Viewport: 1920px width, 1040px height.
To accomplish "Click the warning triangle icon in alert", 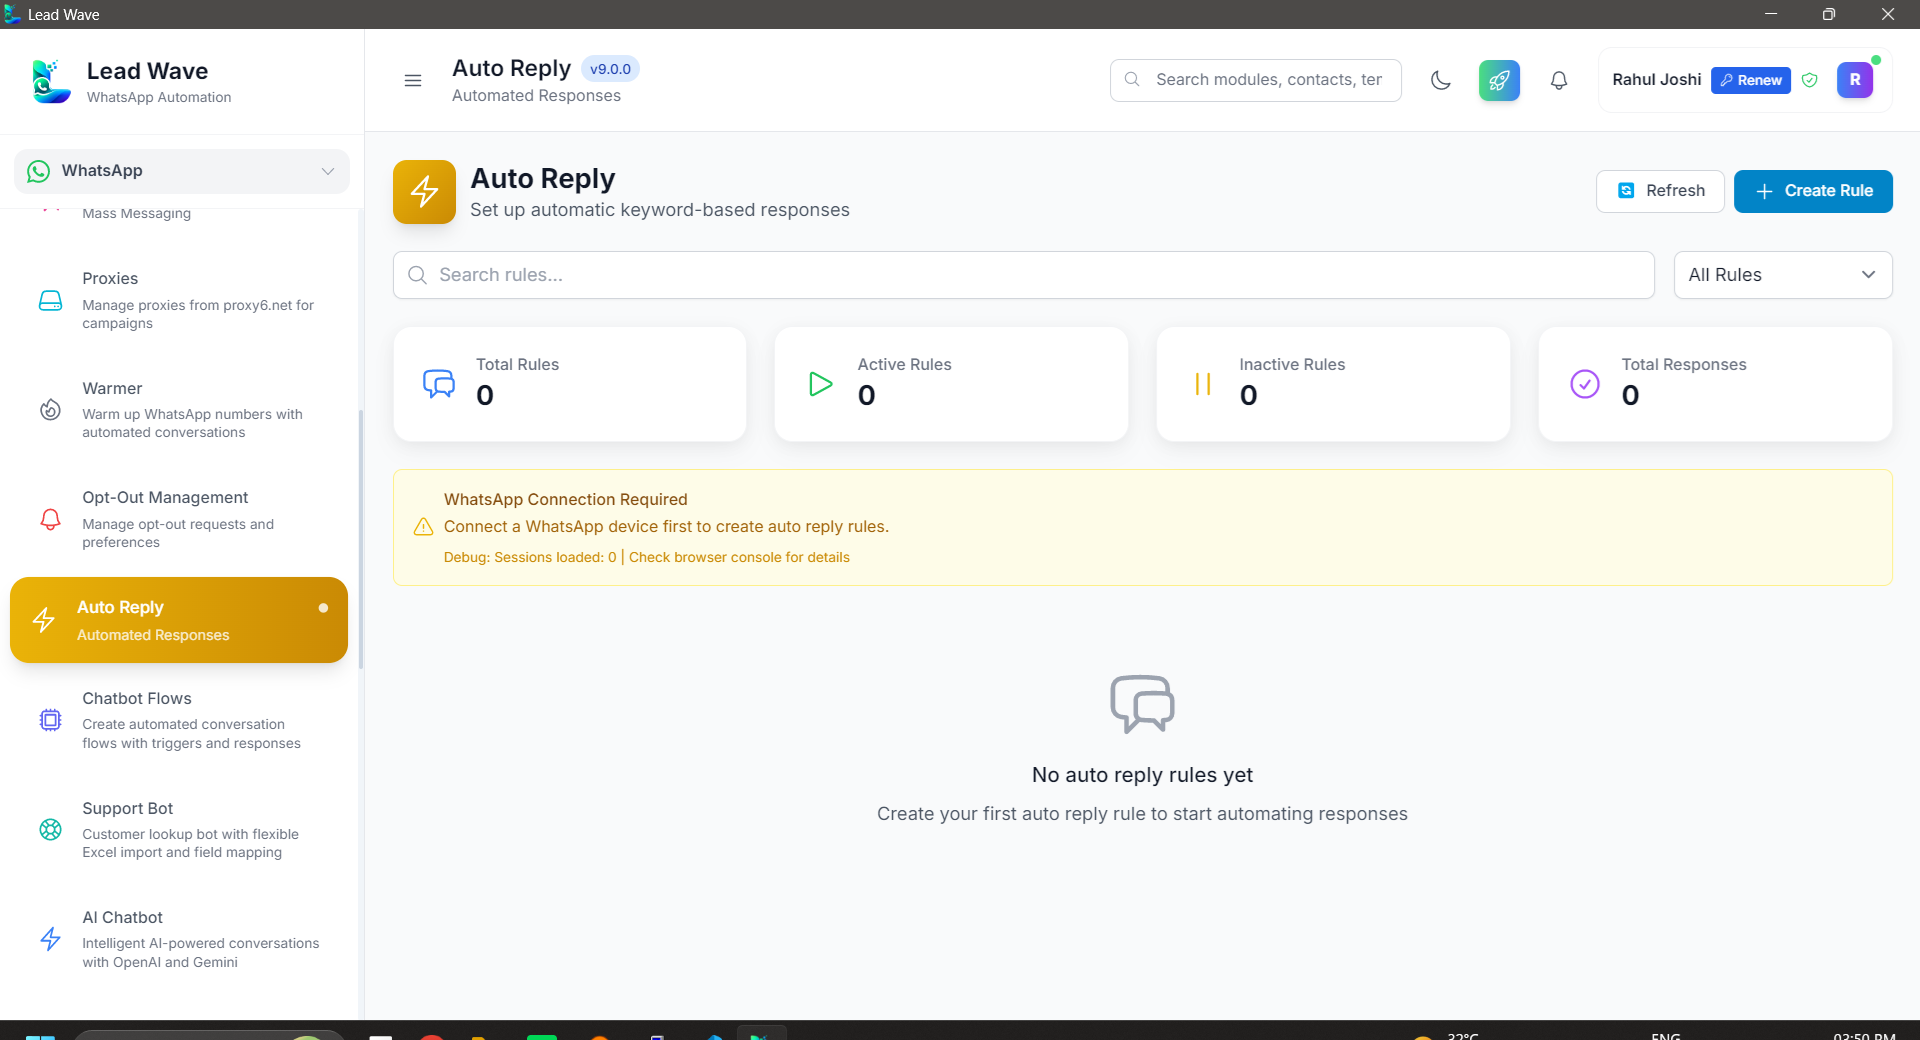I will [423, 527].
